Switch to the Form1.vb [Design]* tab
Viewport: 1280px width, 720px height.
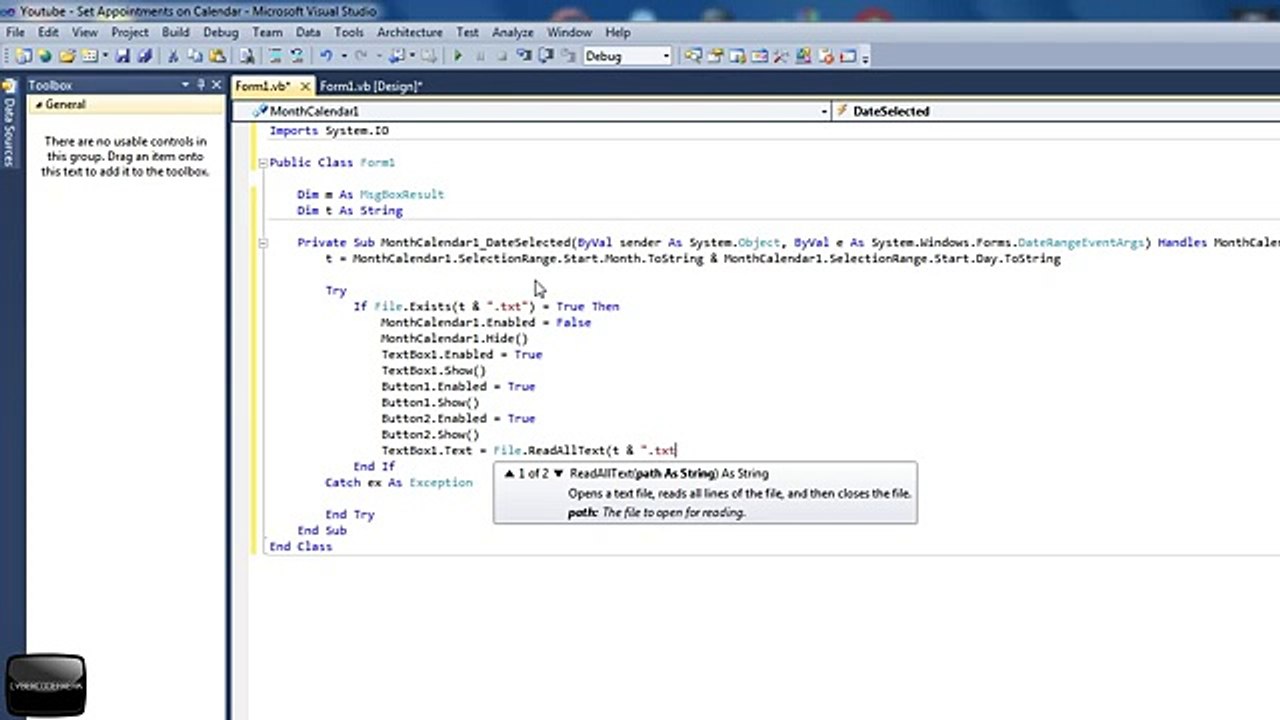click(371, 86)
